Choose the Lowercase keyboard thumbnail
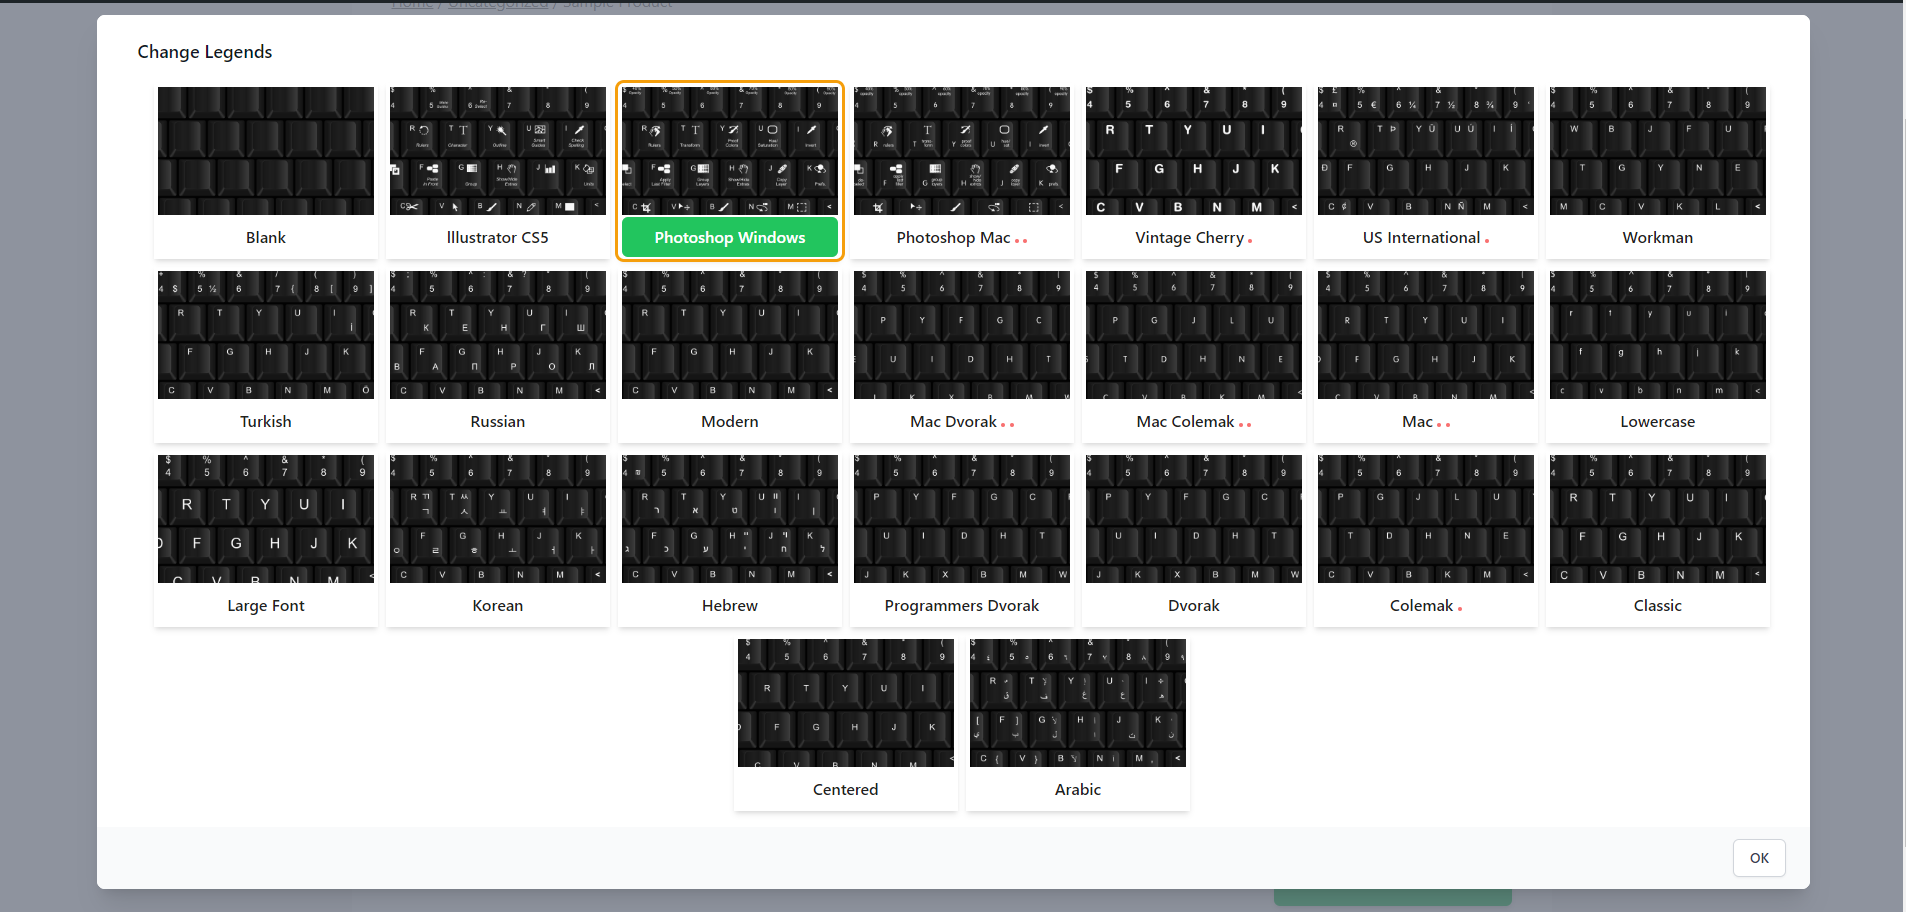The image size is (1906, 912). pos(1658,335)
